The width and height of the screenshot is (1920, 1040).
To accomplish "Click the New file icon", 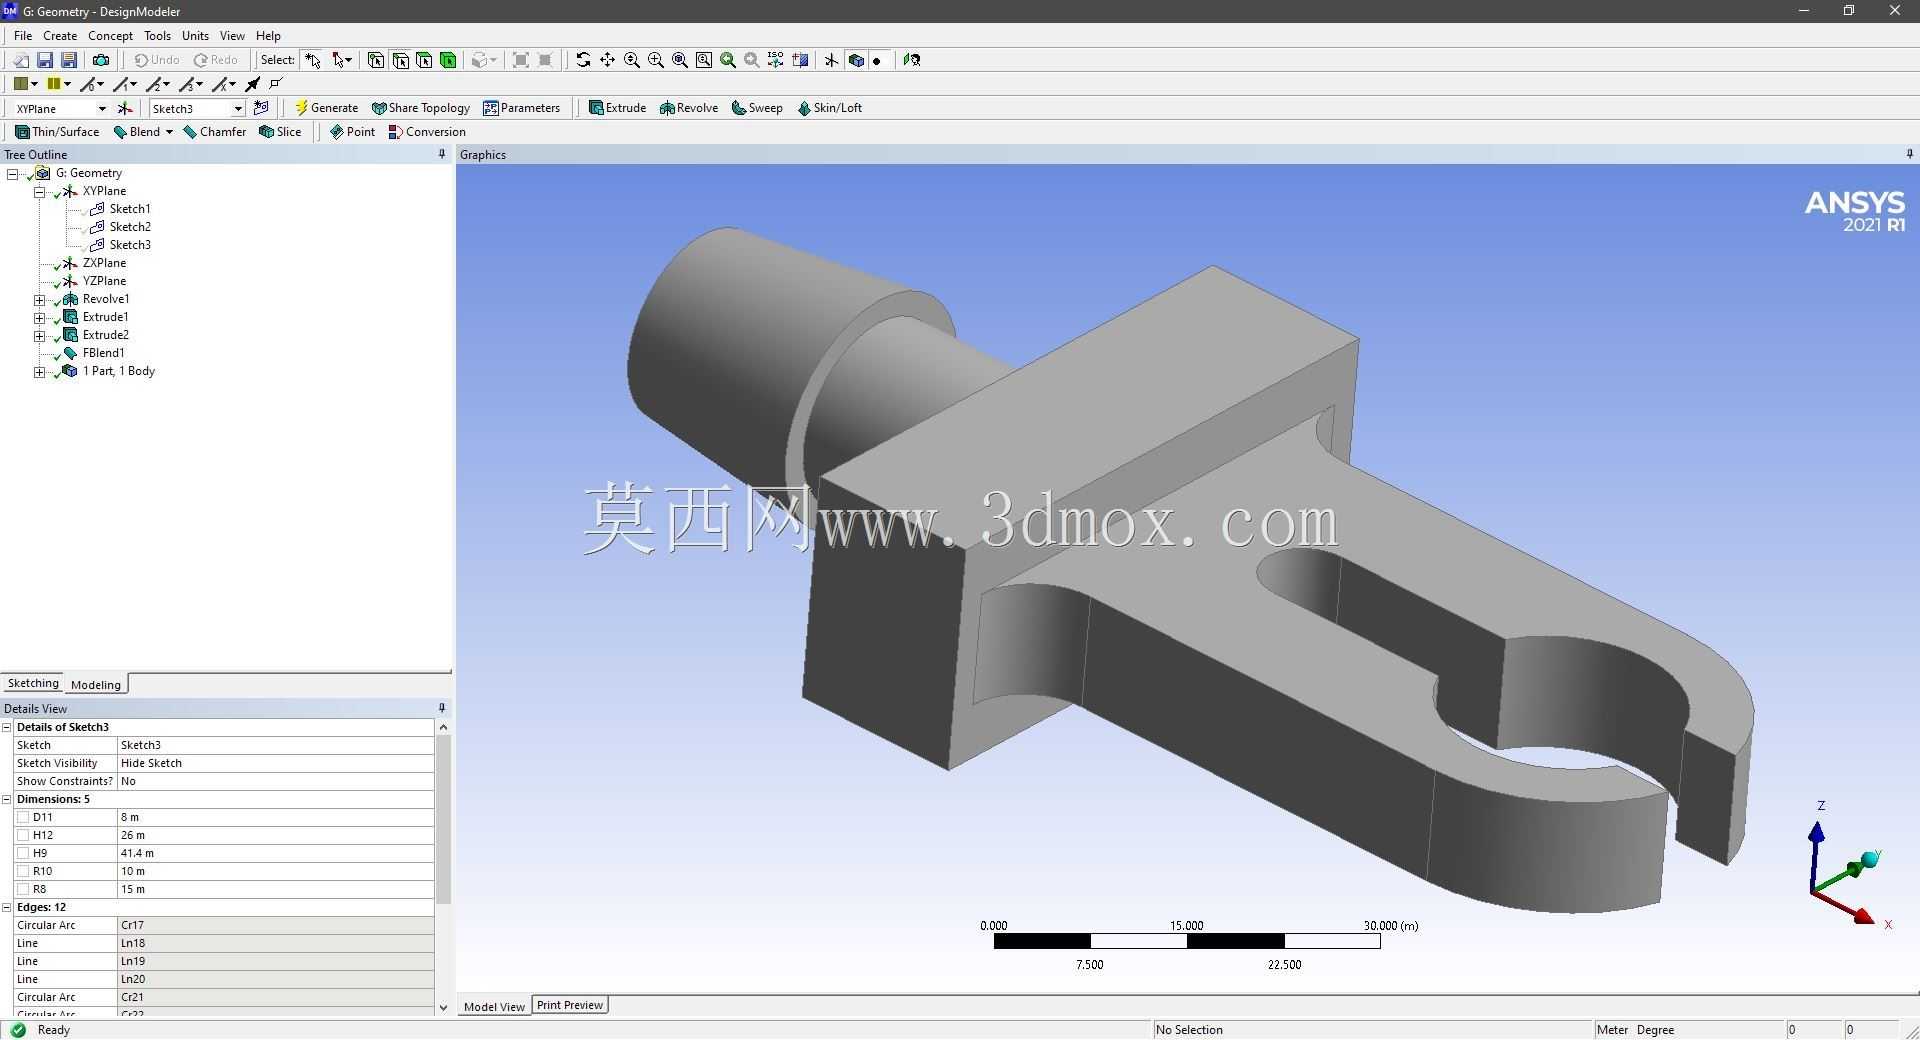I will [21, 60].
